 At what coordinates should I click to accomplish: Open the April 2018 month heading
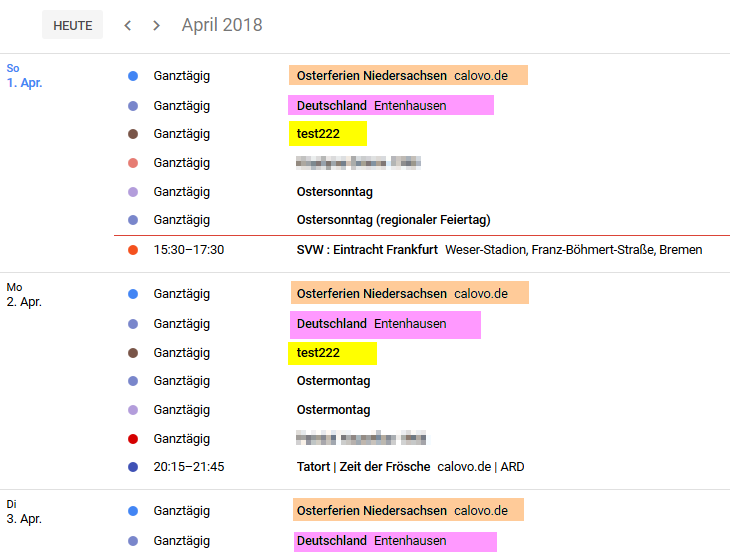click(x=222, y=25)
